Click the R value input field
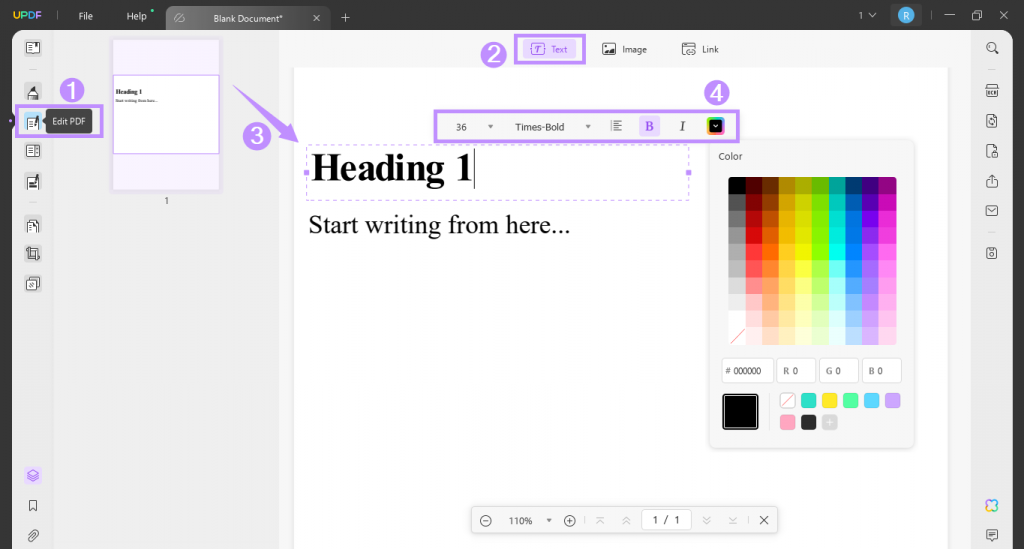The image size is (1024, 549). point(796,371)
